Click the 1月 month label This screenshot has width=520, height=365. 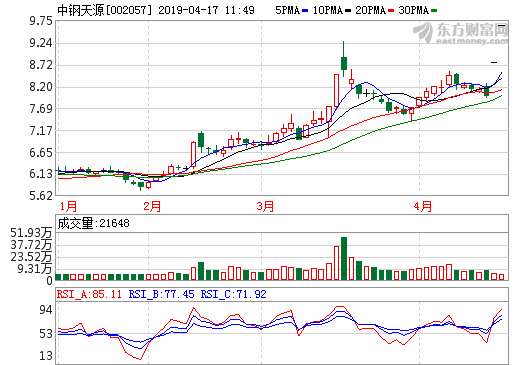pyautogui.click(x=68, y=206)
